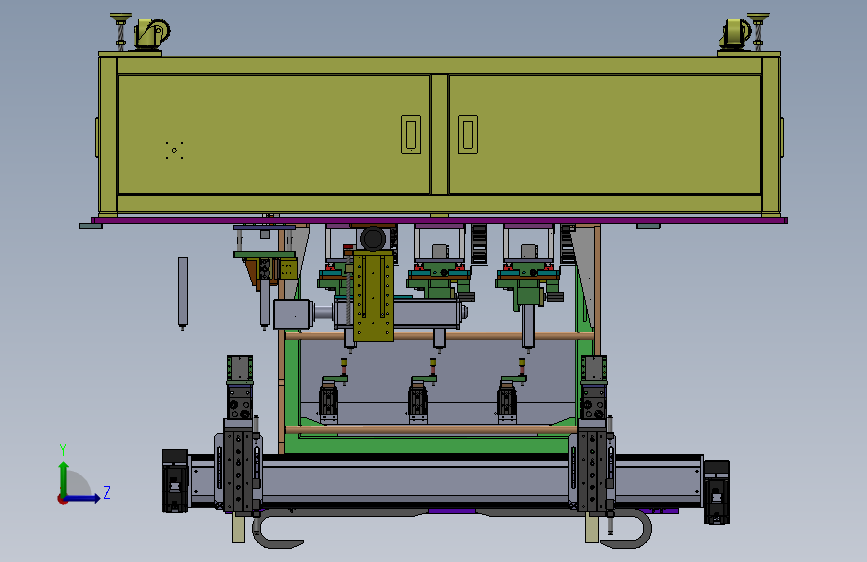Select the hole pattern on the left door
The width and height of the screenshot is (867, 562).
click(174, 150)
